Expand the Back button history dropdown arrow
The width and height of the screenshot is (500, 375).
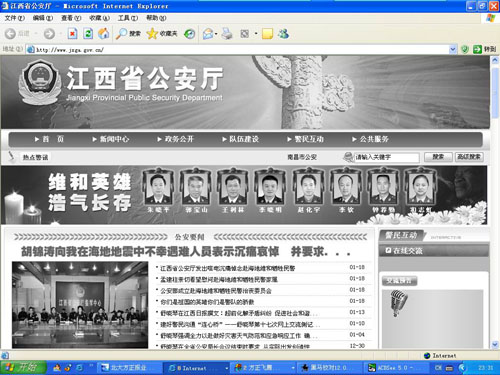click(36, 33)
